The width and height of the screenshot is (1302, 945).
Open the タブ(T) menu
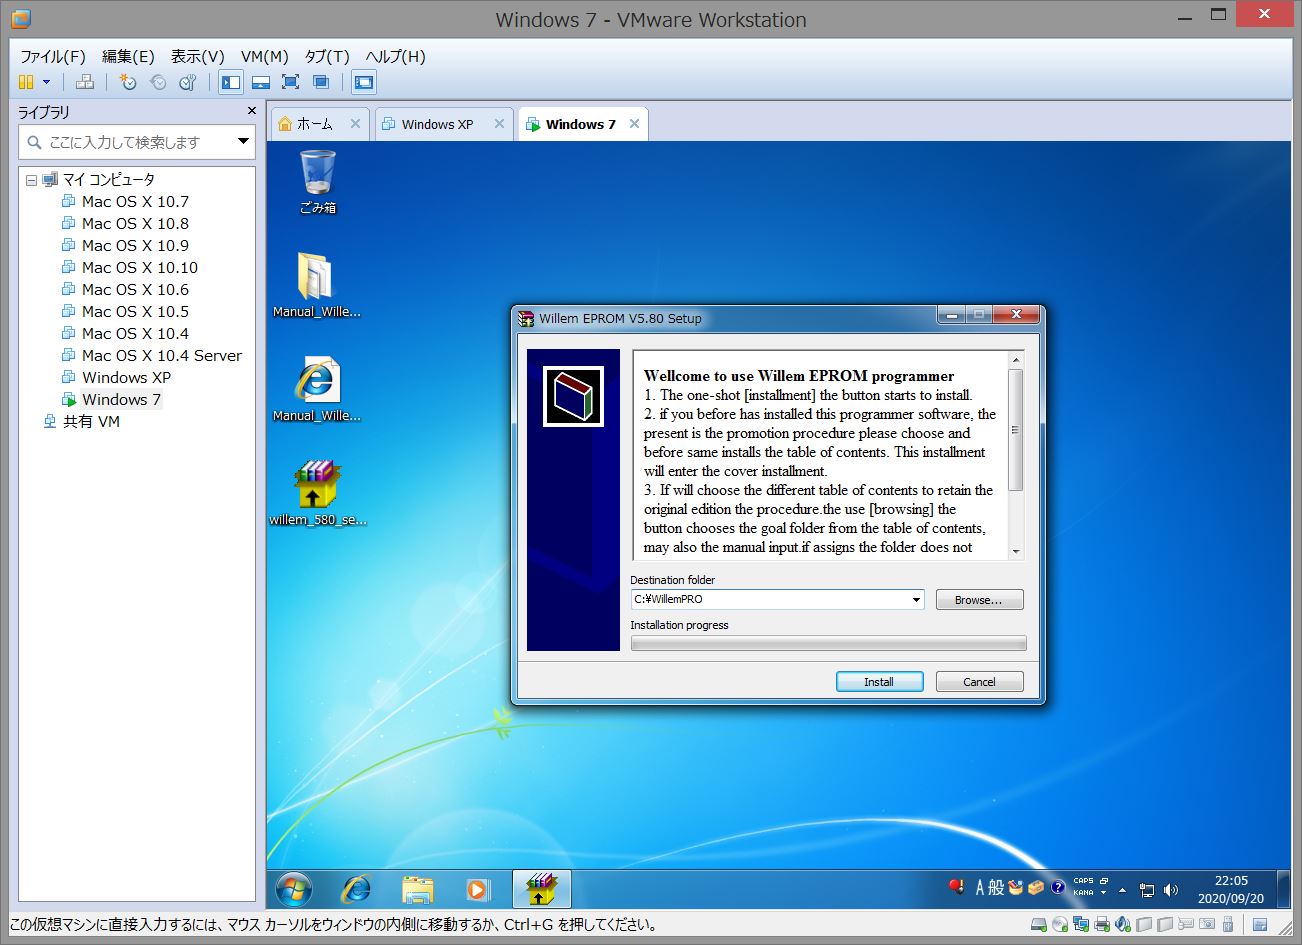[327, 56]
